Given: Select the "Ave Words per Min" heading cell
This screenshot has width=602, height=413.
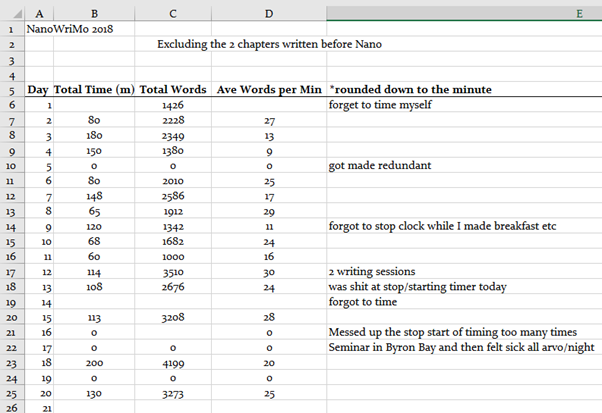Looking at the screenshot, I should pos(267,89).
